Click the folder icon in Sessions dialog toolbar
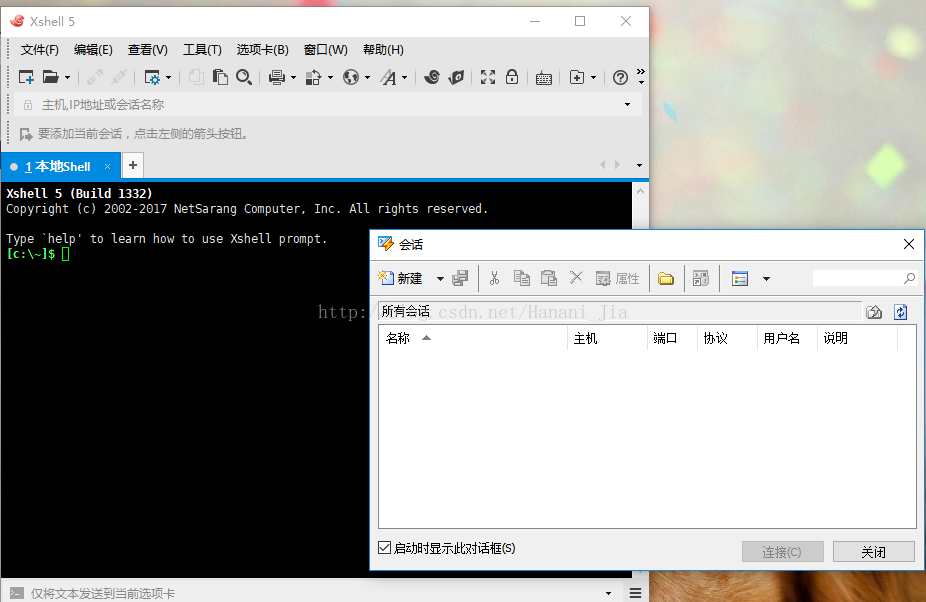The width and height of the screenshot is (926, 602). click(666, 278)
